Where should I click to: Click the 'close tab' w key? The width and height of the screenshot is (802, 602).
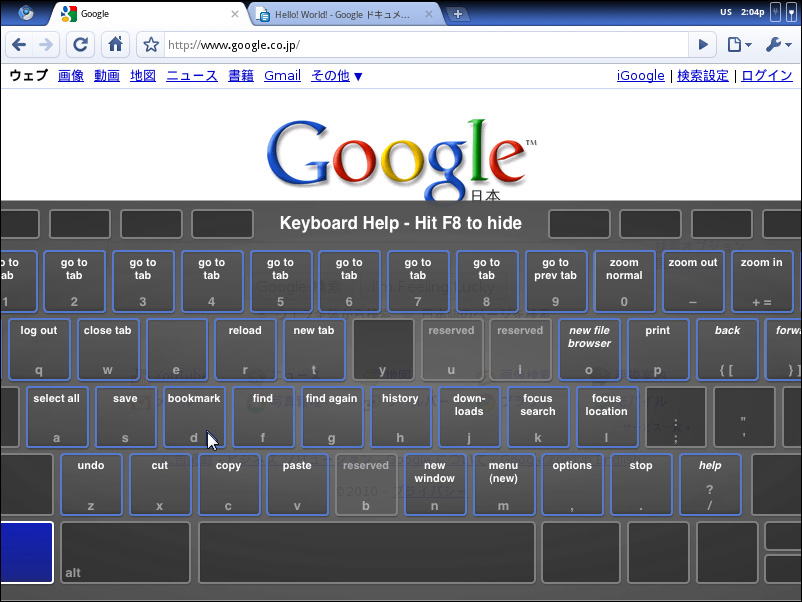point(107,350)
